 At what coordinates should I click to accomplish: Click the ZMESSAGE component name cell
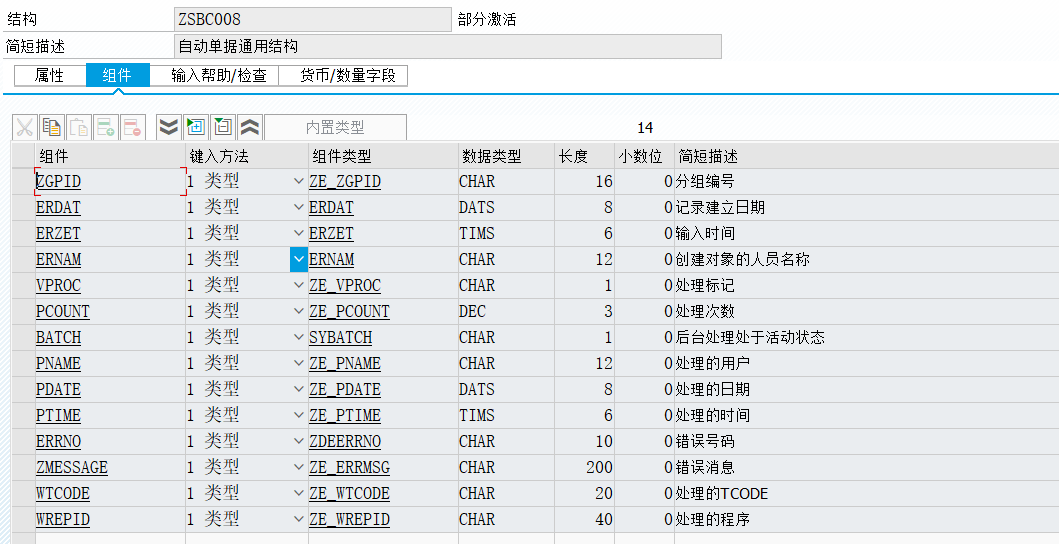[110, 468]
